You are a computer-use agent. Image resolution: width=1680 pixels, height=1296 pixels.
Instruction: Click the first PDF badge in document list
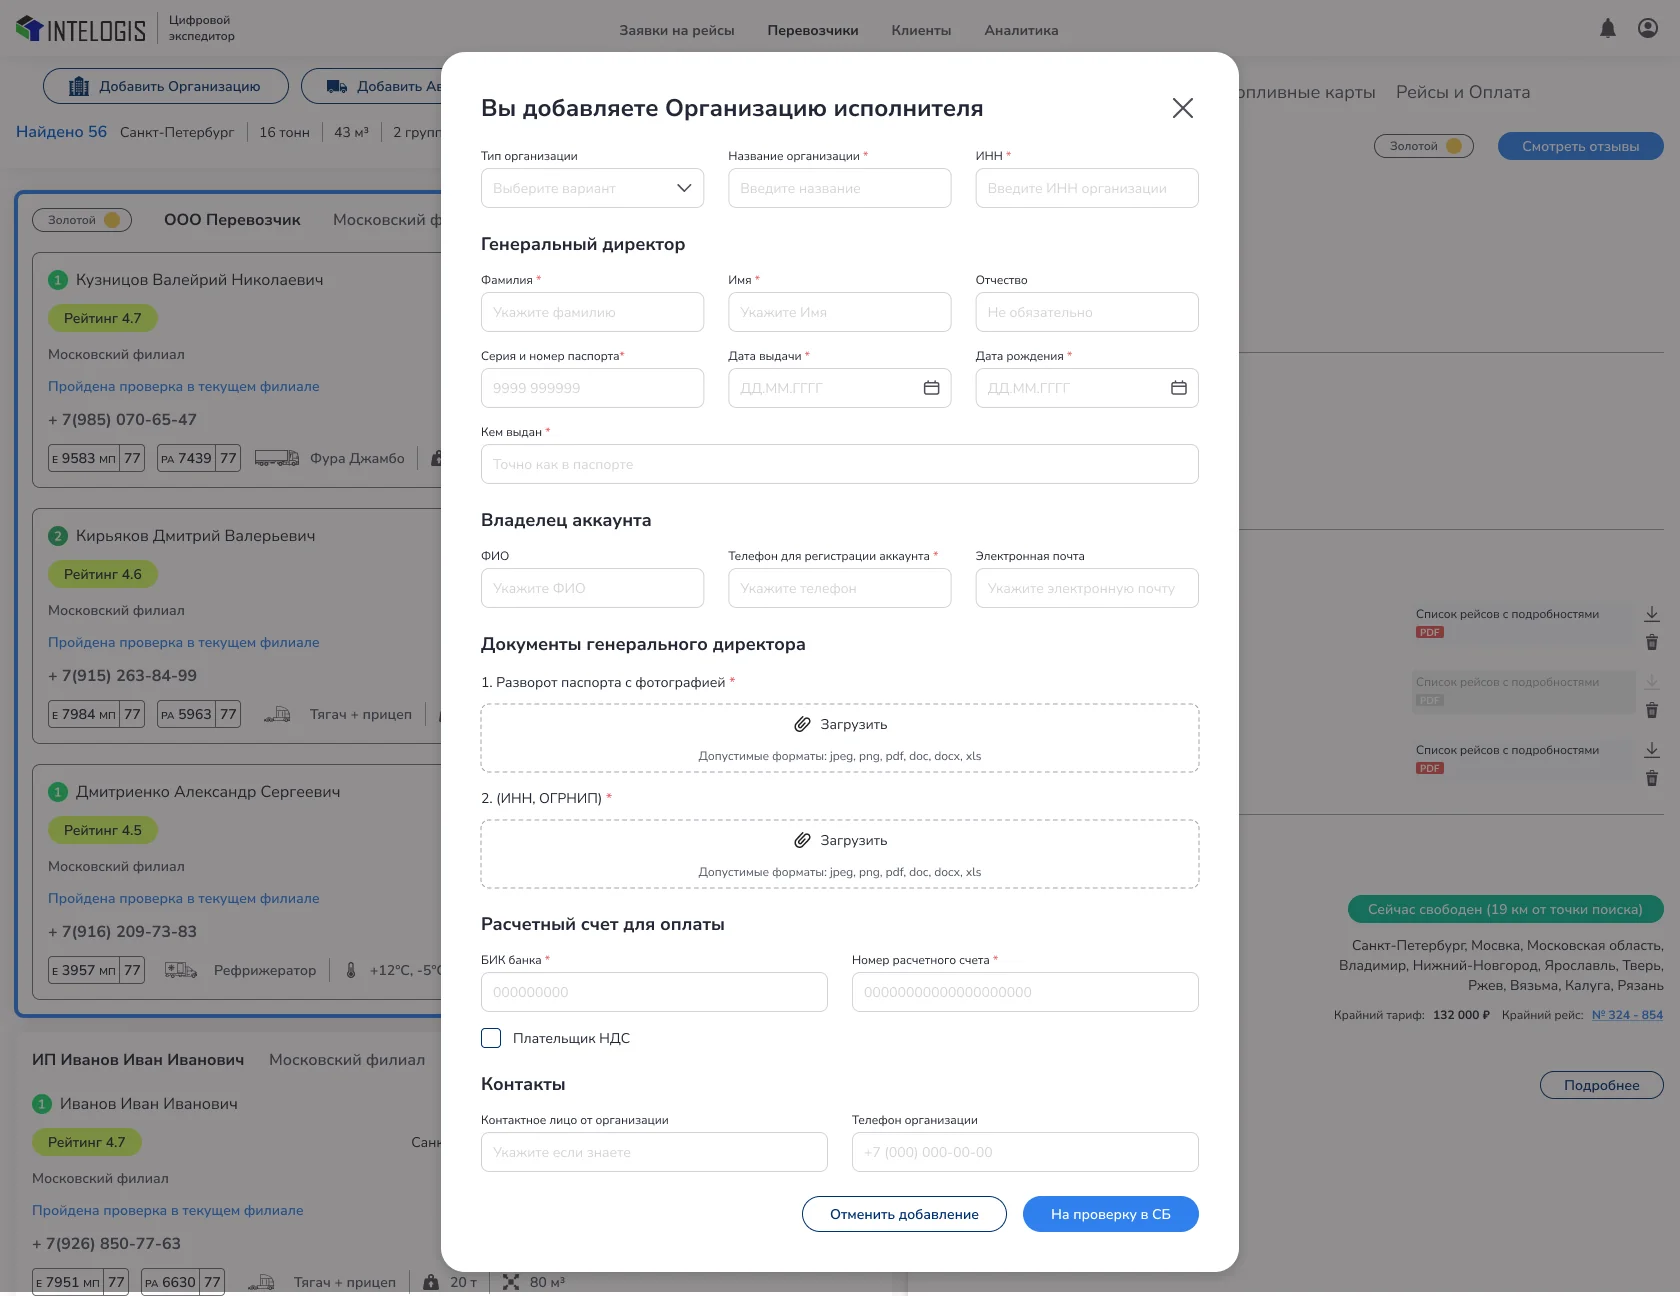1430,632
